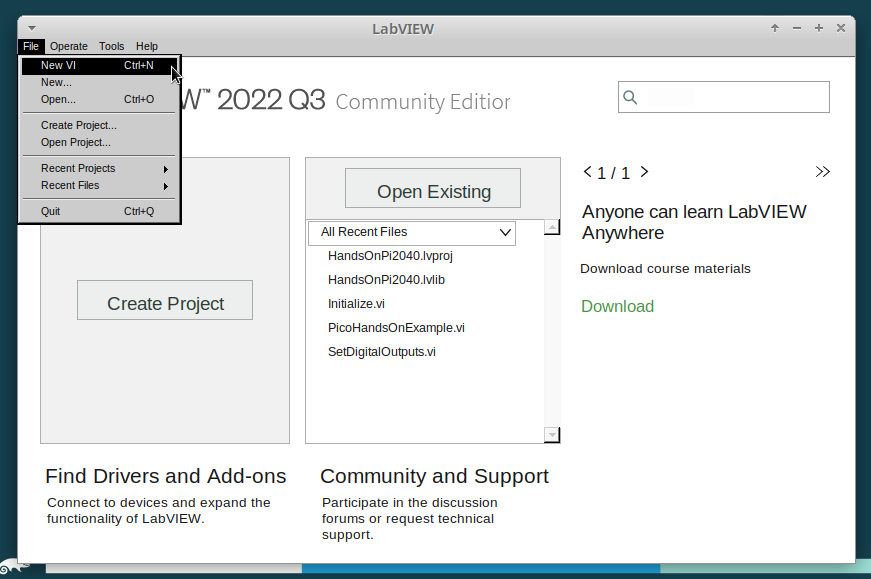Open HandsOnPi2040.lvlib from recent list
The image size is (871, 579).
386,279
